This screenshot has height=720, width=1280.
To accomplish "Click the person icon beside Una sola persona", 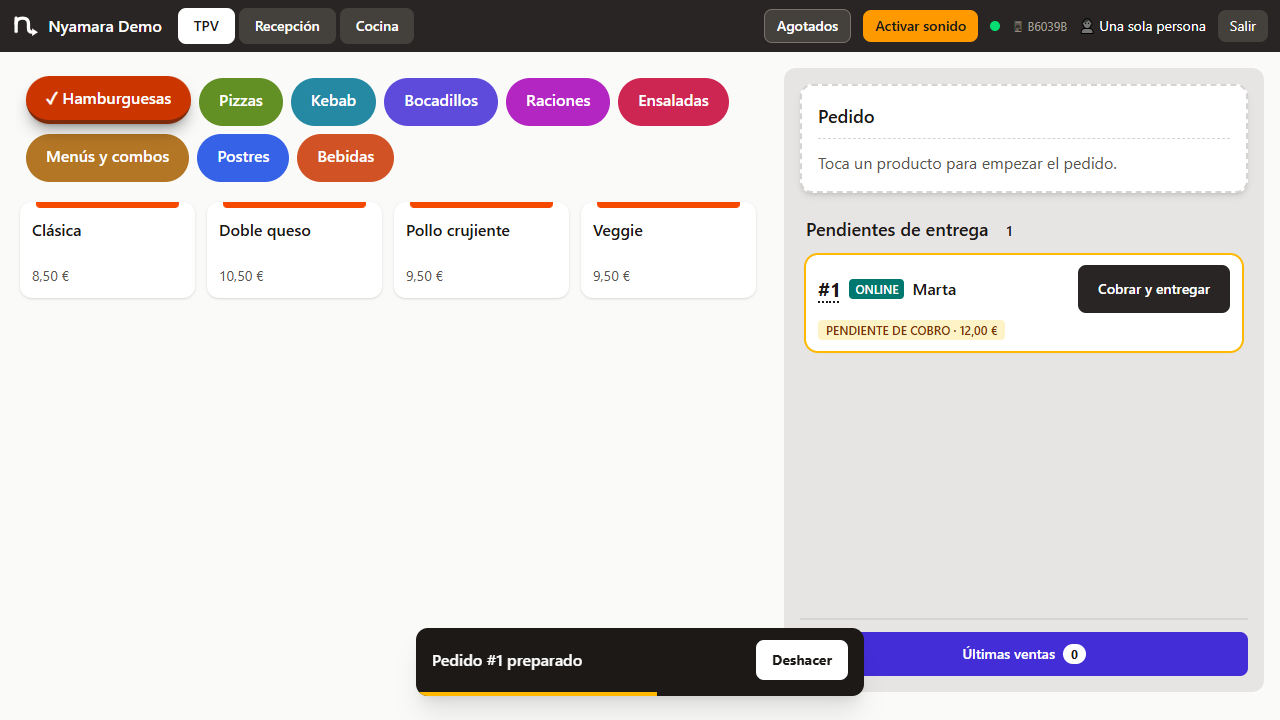I will (1087, 27).
